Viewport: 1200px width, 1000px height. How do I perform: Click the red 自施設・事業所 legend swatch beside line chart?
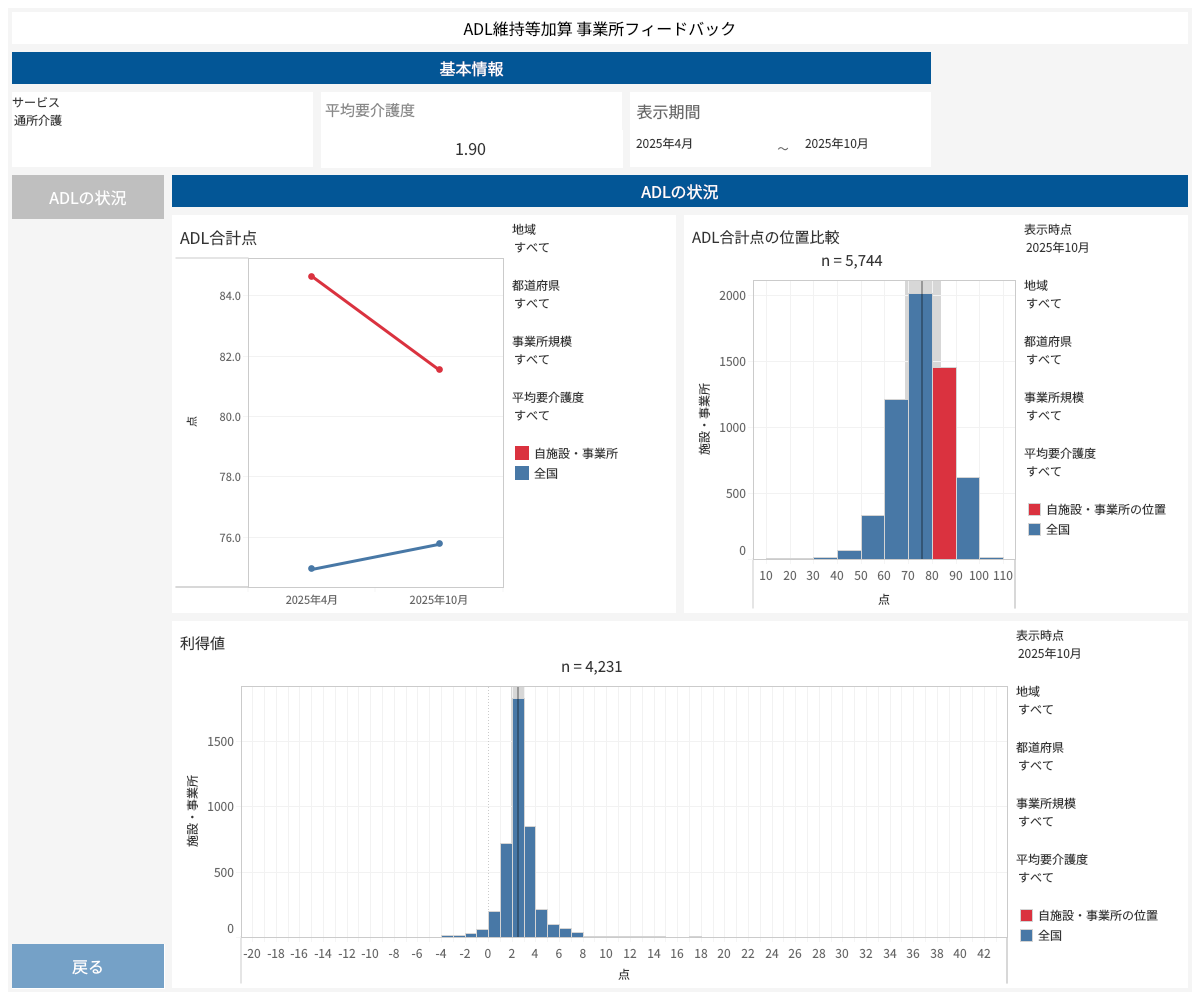tap(522, 453)
